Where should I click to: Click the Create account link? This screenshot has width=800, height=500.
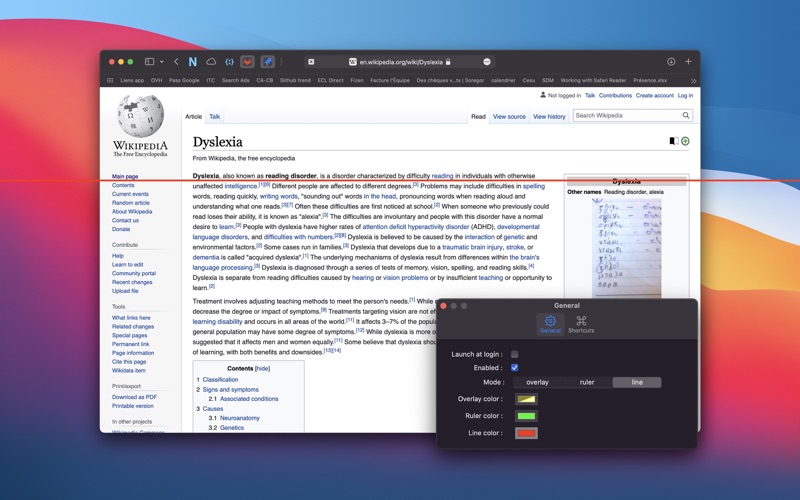click(x=655, y=95)
